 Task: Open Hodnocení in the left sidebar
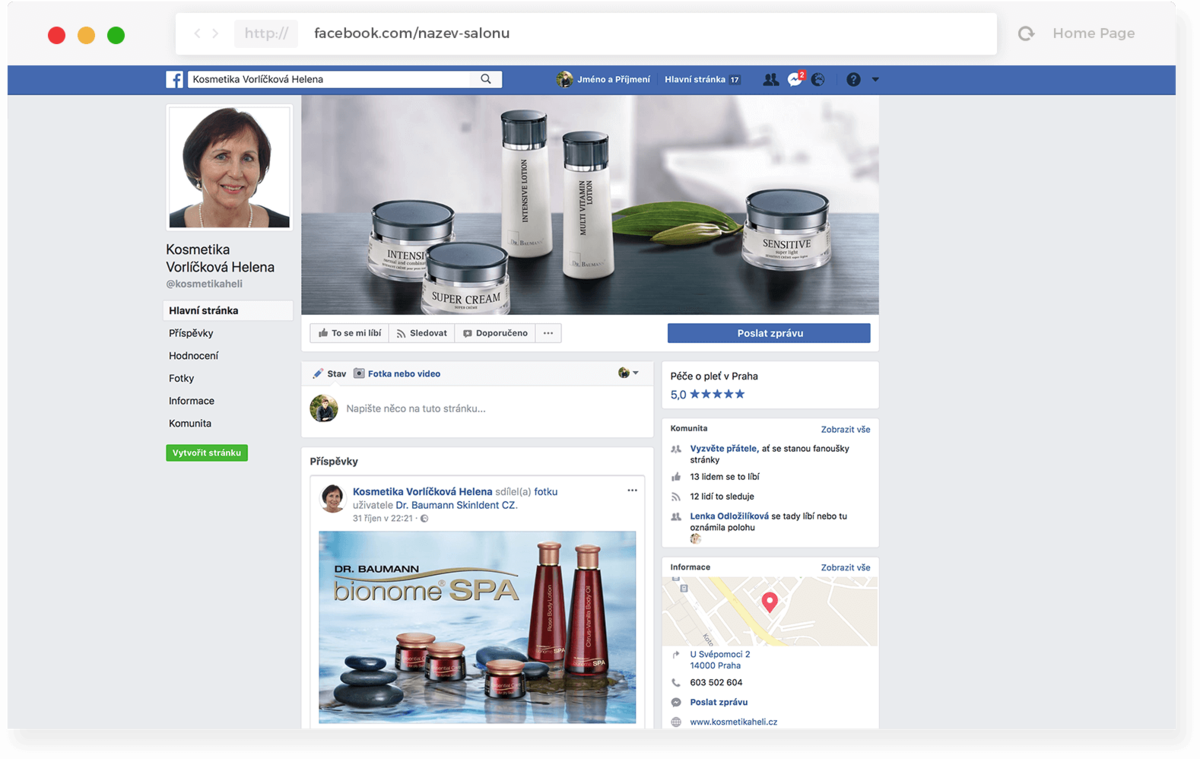pos(194,356)
